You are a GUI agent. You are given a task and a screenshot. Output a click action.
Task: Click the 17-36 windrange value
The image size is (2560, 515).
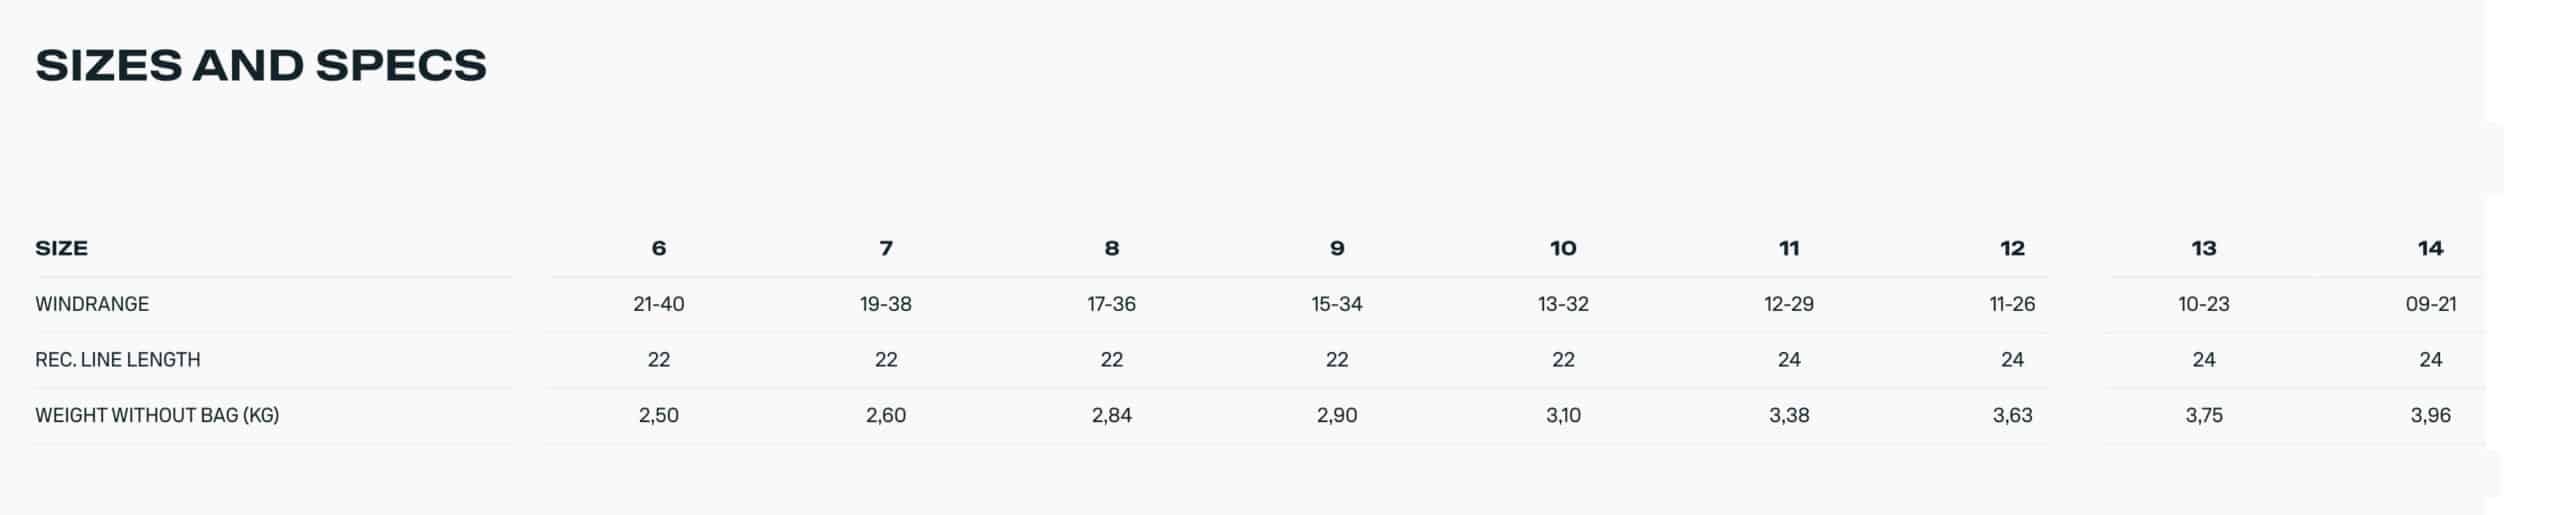click(1111, 304)
